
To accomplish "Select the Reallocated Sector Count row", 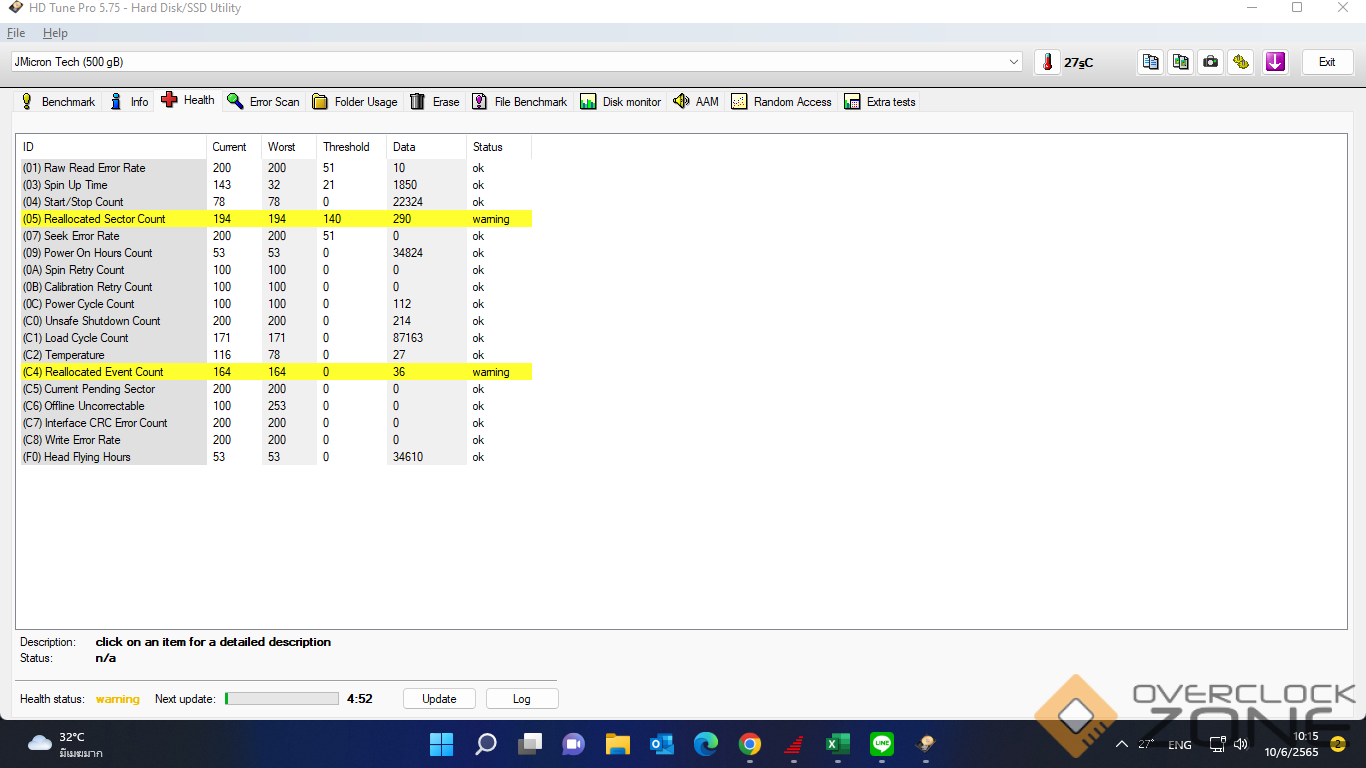I will pos(105,219).
